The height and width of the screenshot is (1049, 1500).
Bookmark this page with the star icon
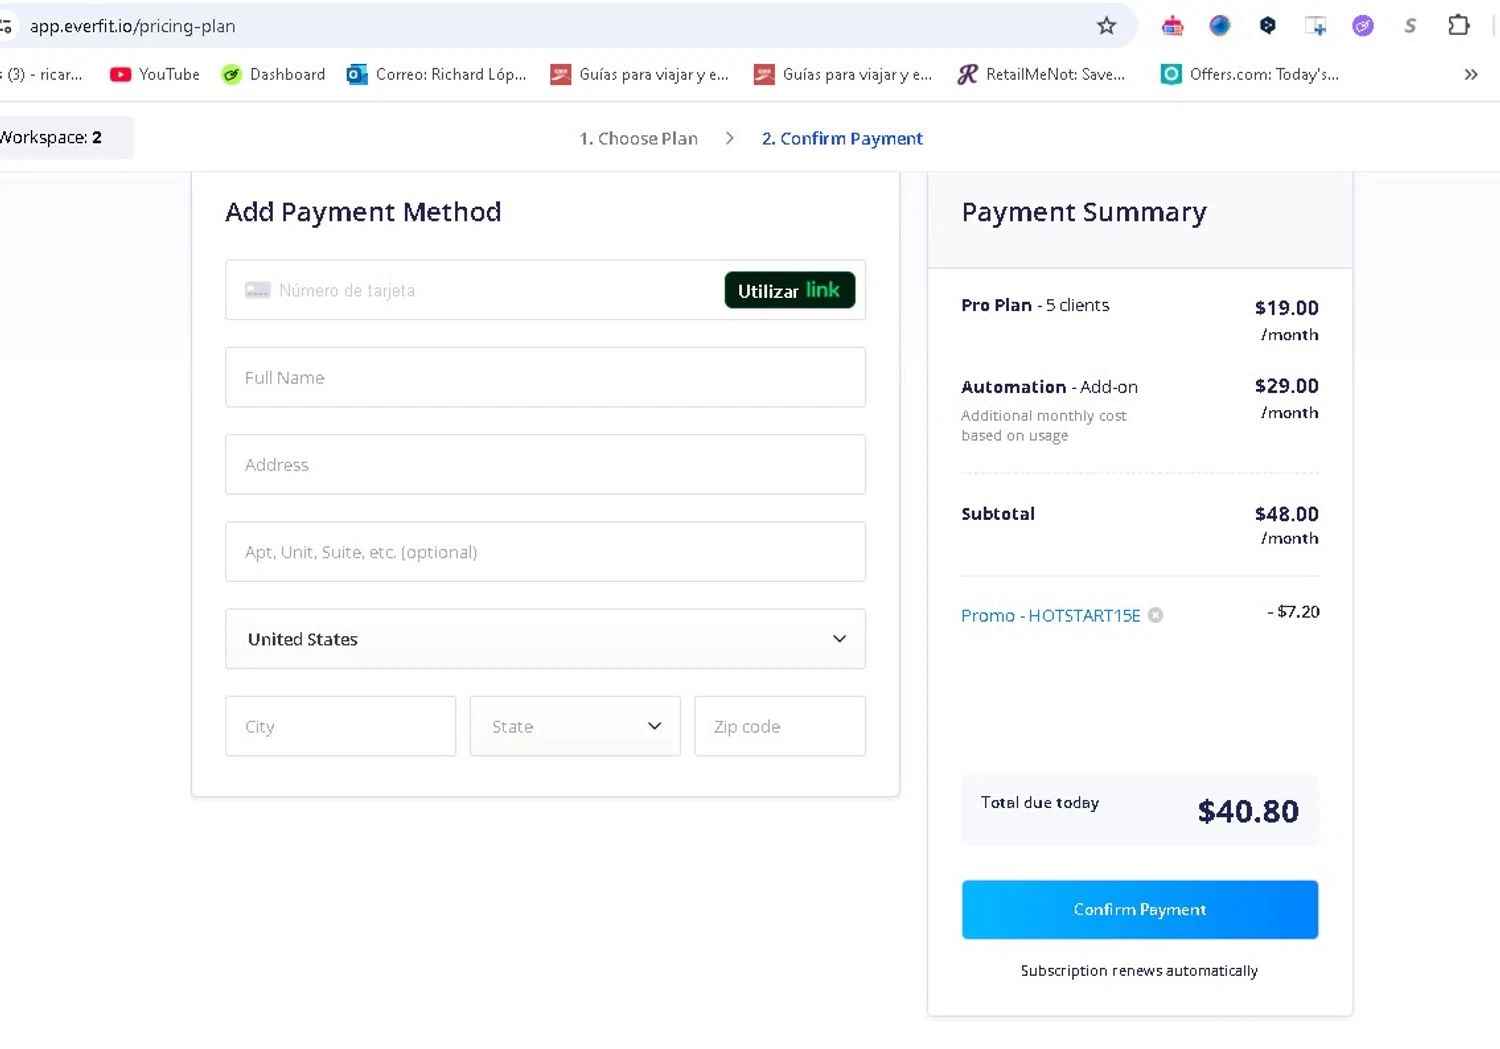tap(1106, 26)
